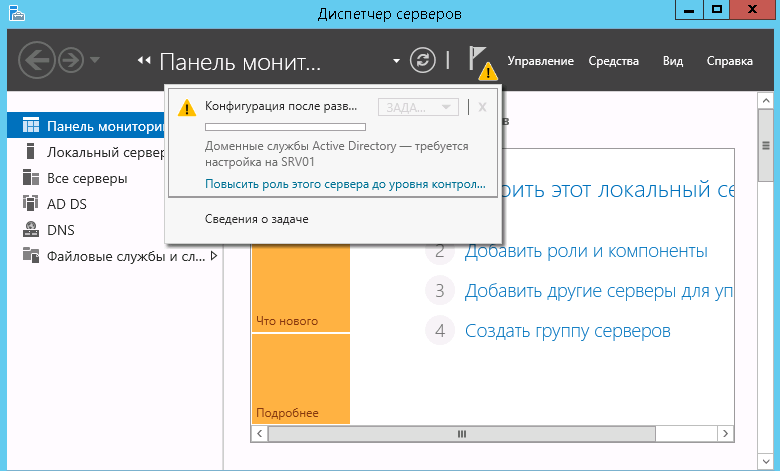This screenshot has width=780, height=471.
Task: Open the Средства menu
Action: click(613, 61)
